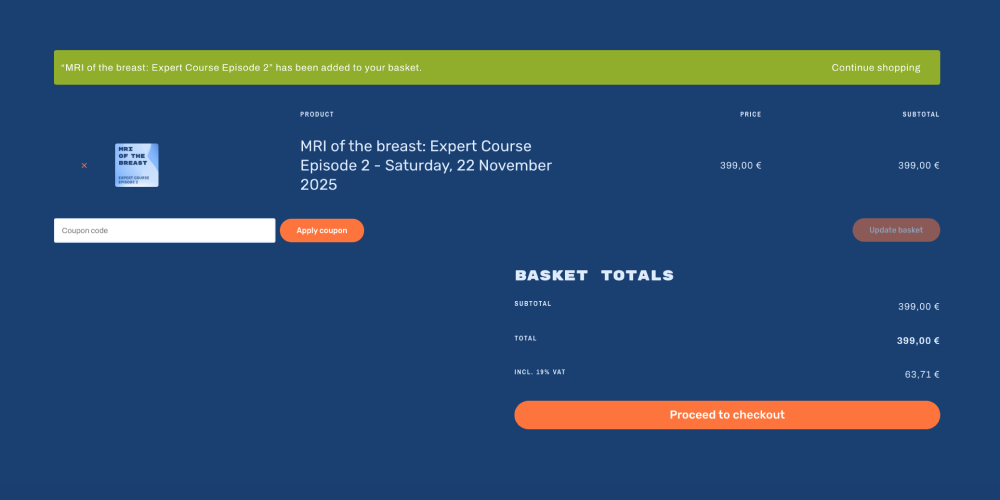Click the Update basket button
This screenshot has width=1000, height=500.
tap(896, 230)
